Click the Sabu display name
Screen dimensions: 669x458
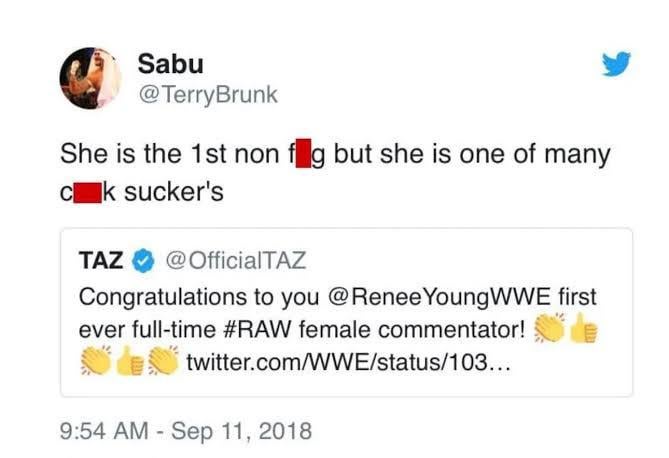point(171,65)
